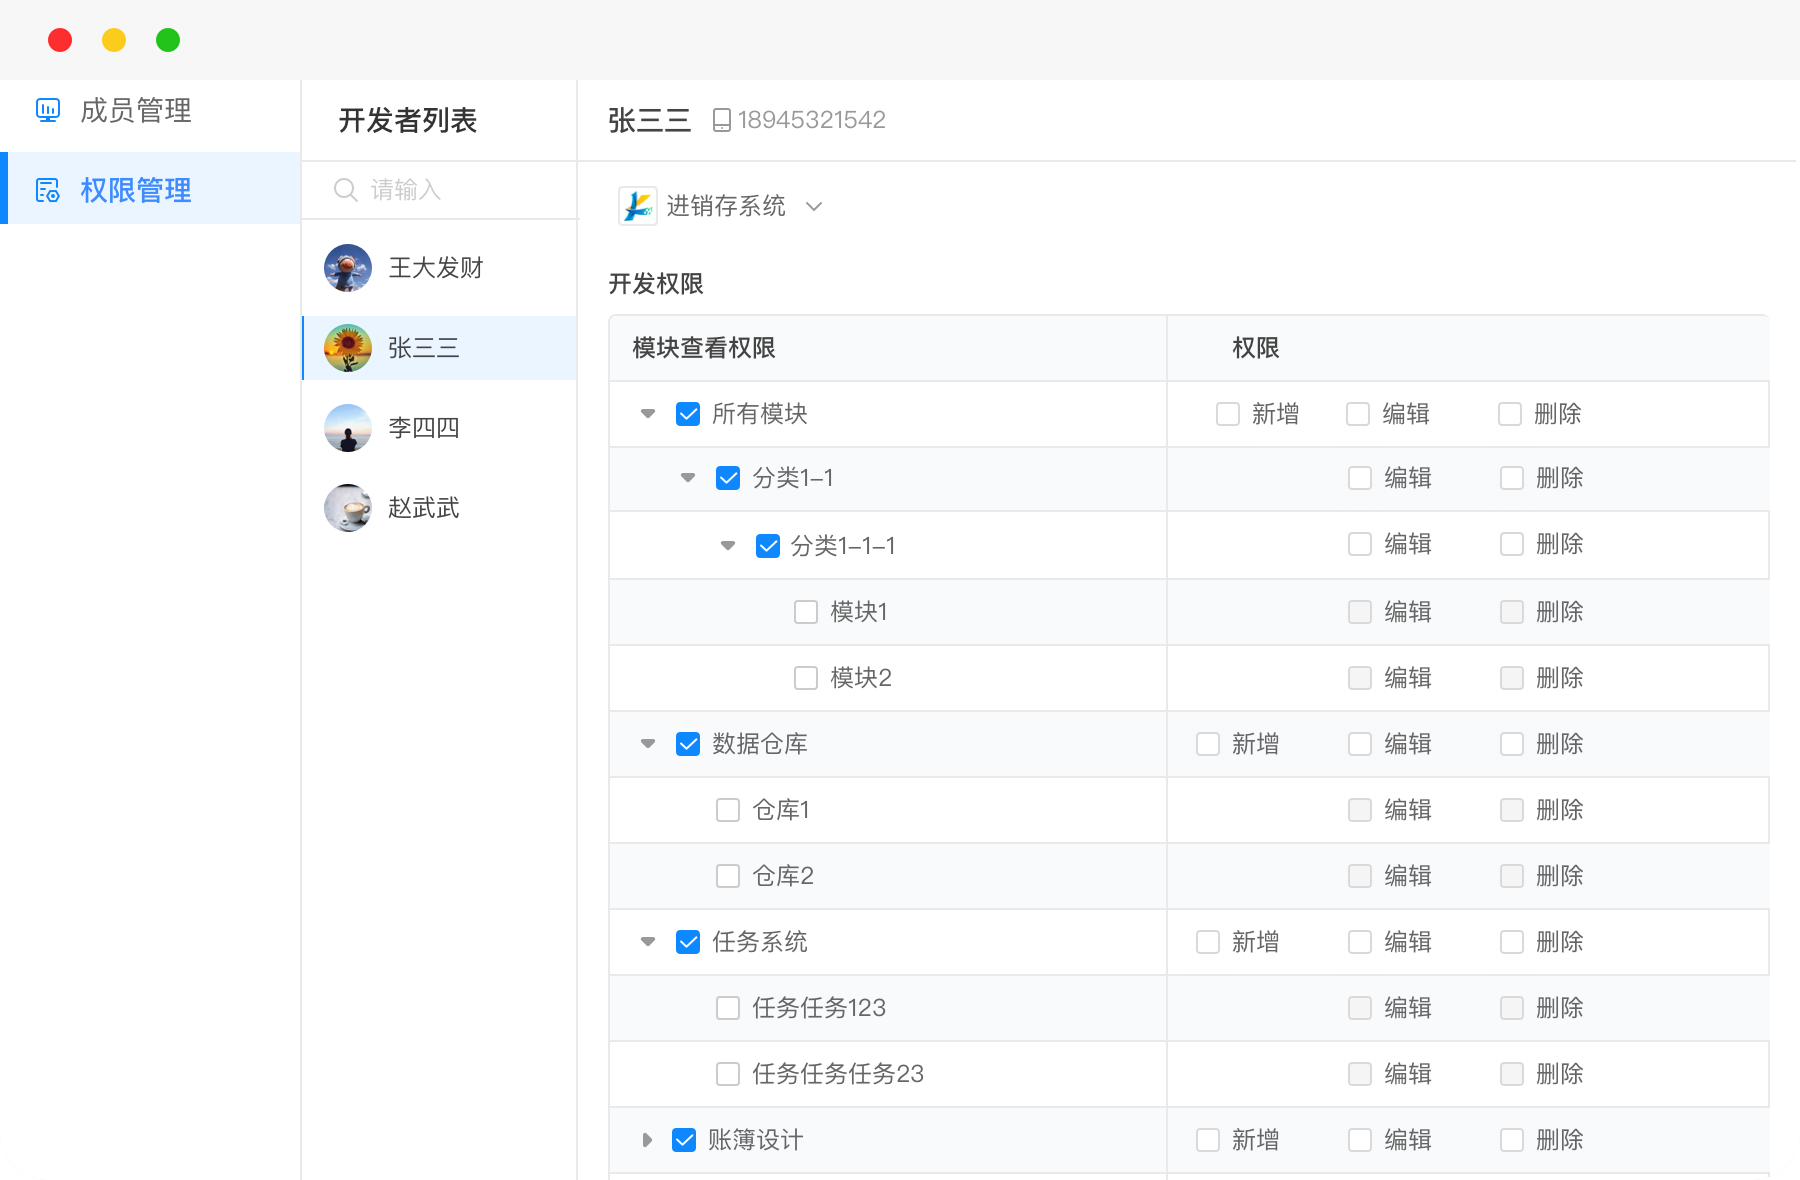Click the green maximize window button

(168, 40)
